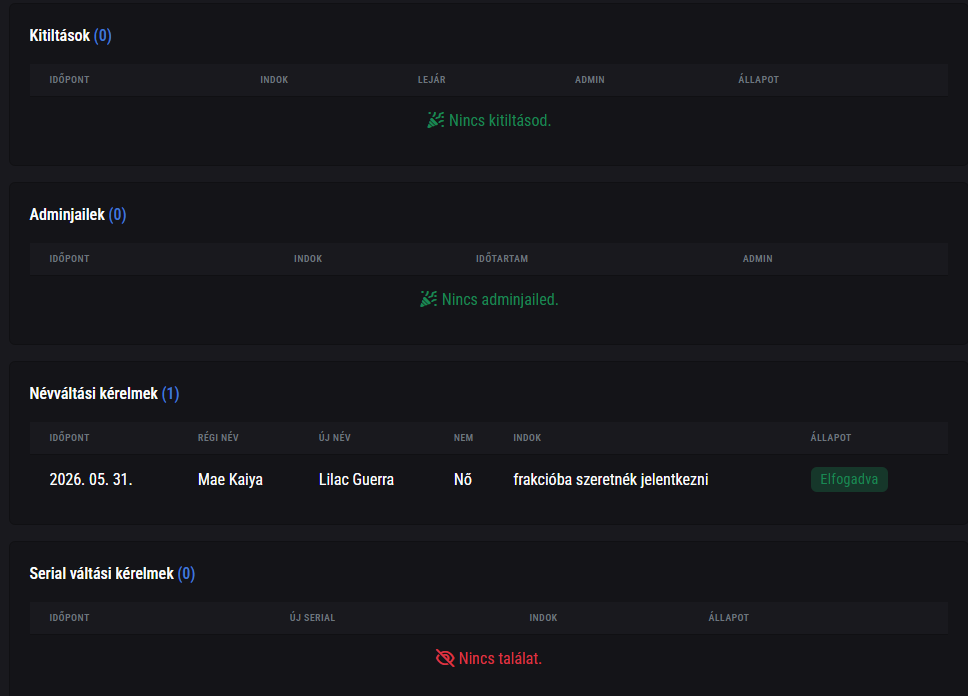Click the INDOK header in Névváltási table

point(527,438)
